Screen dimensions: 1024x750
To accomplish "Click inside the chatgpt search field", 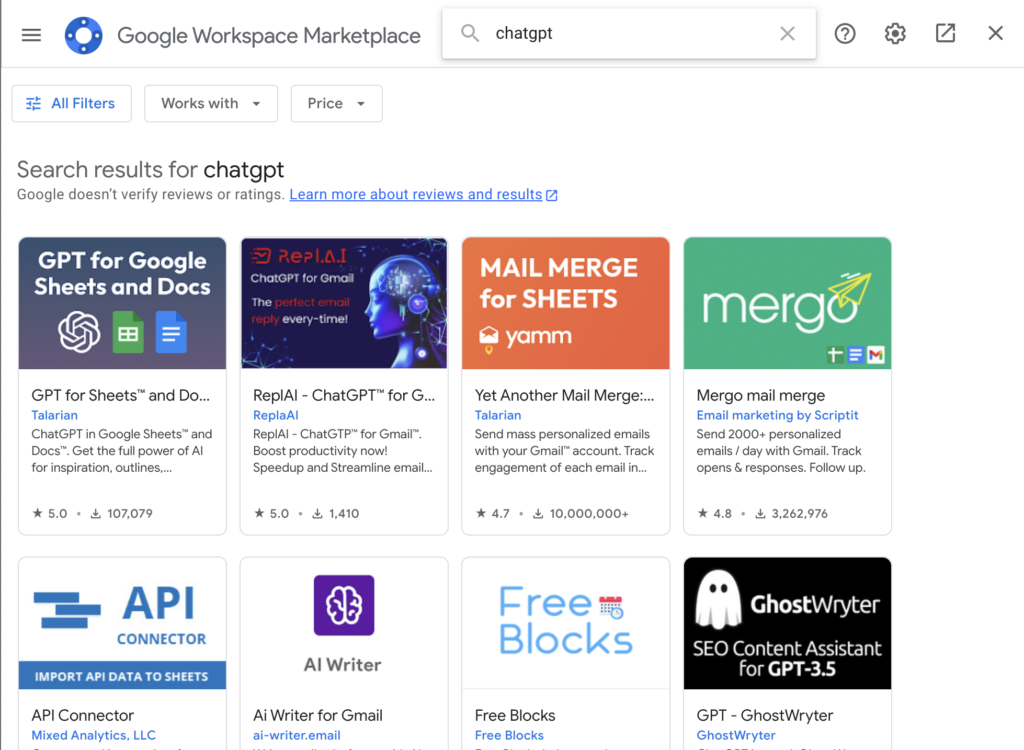I will tap(628, 33).
